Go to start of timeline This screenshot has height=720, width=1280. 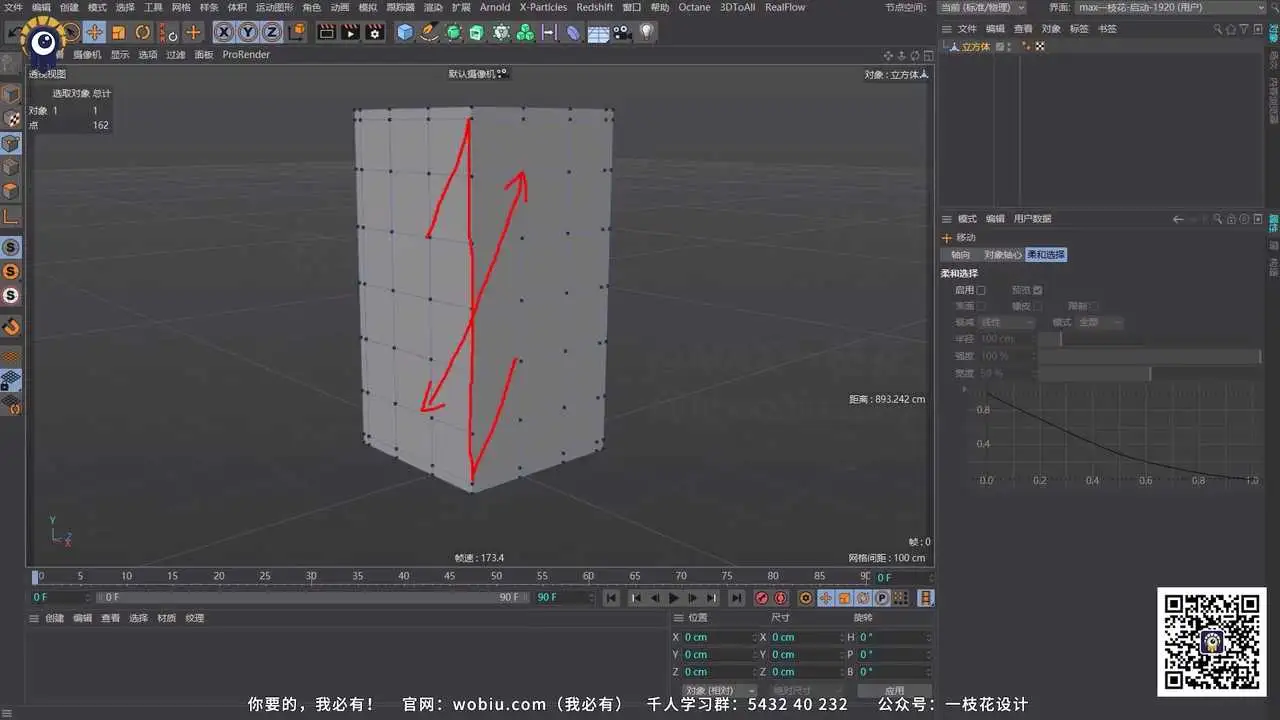point(612,598)
